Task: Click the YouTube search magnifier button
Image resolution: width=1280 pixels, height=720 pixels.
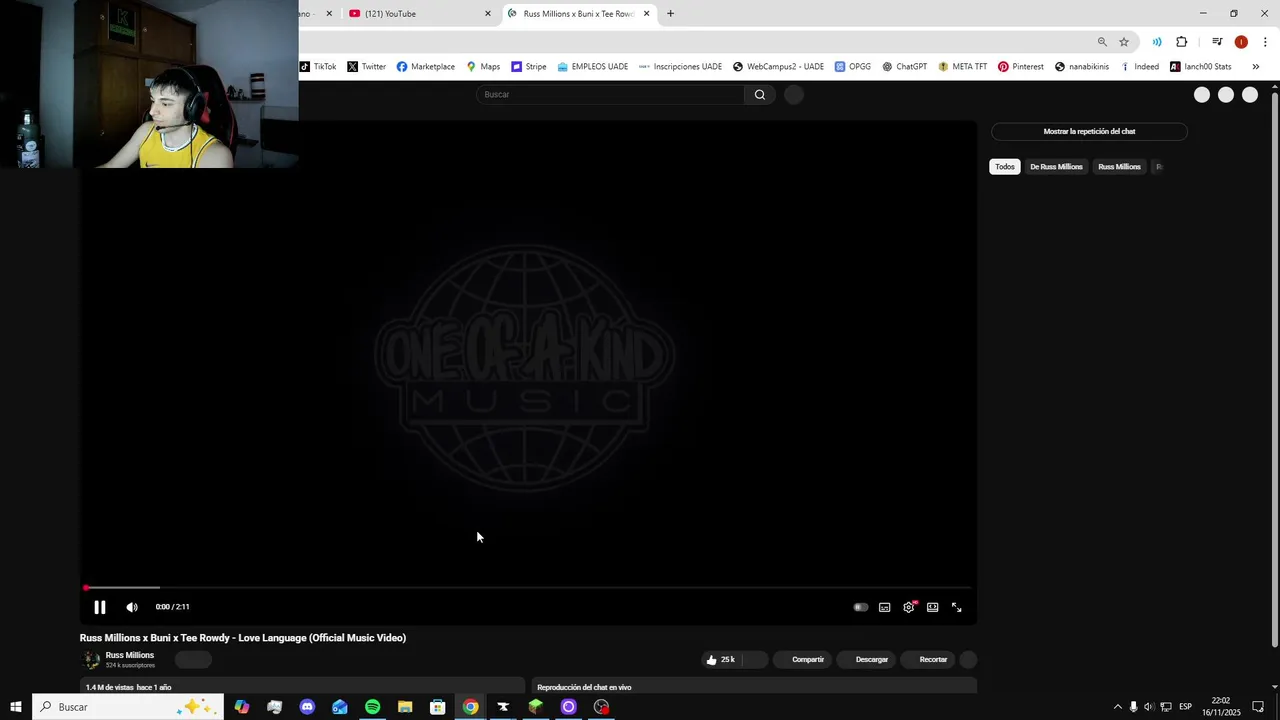Action: click(x=760, y=94)
